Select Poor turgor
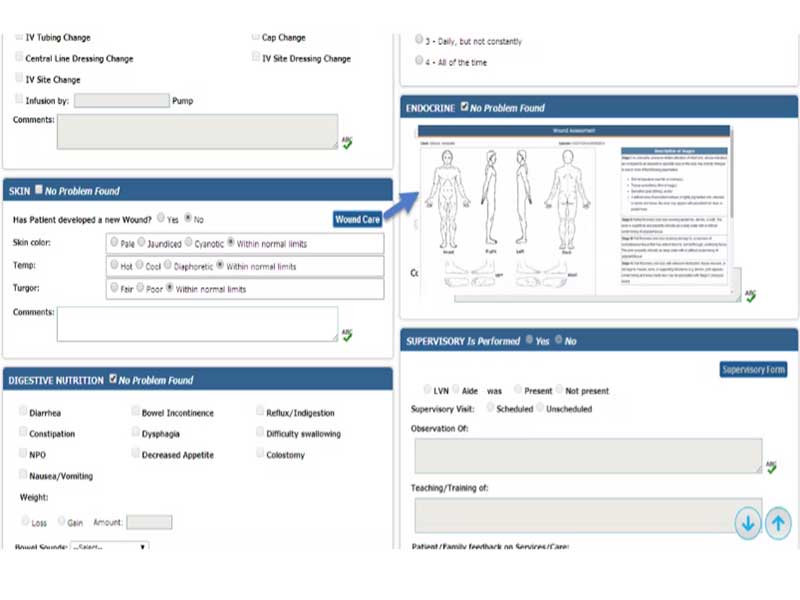Image resolution: width=800 pixels, height=600 pixels. 140,287
